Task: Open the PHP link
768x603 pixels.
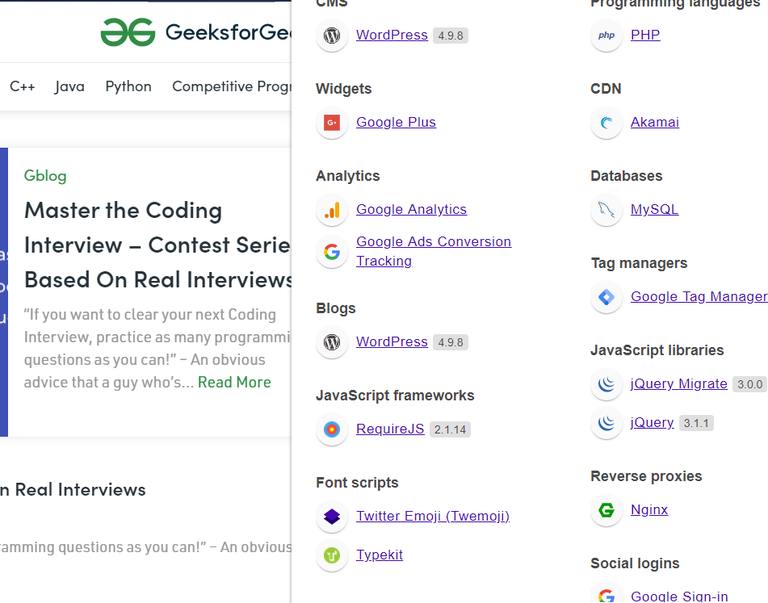Action: (645, 35)
